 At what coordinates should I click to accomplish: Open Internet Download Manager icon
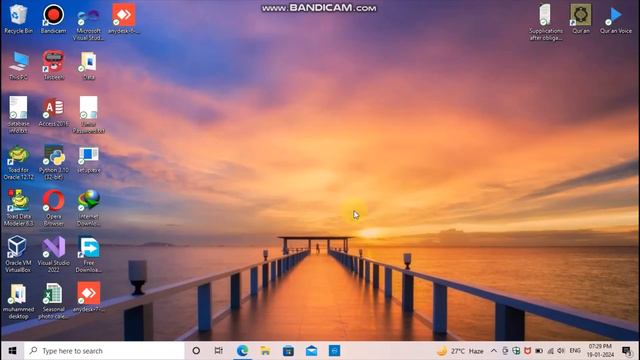click(89, 208)
